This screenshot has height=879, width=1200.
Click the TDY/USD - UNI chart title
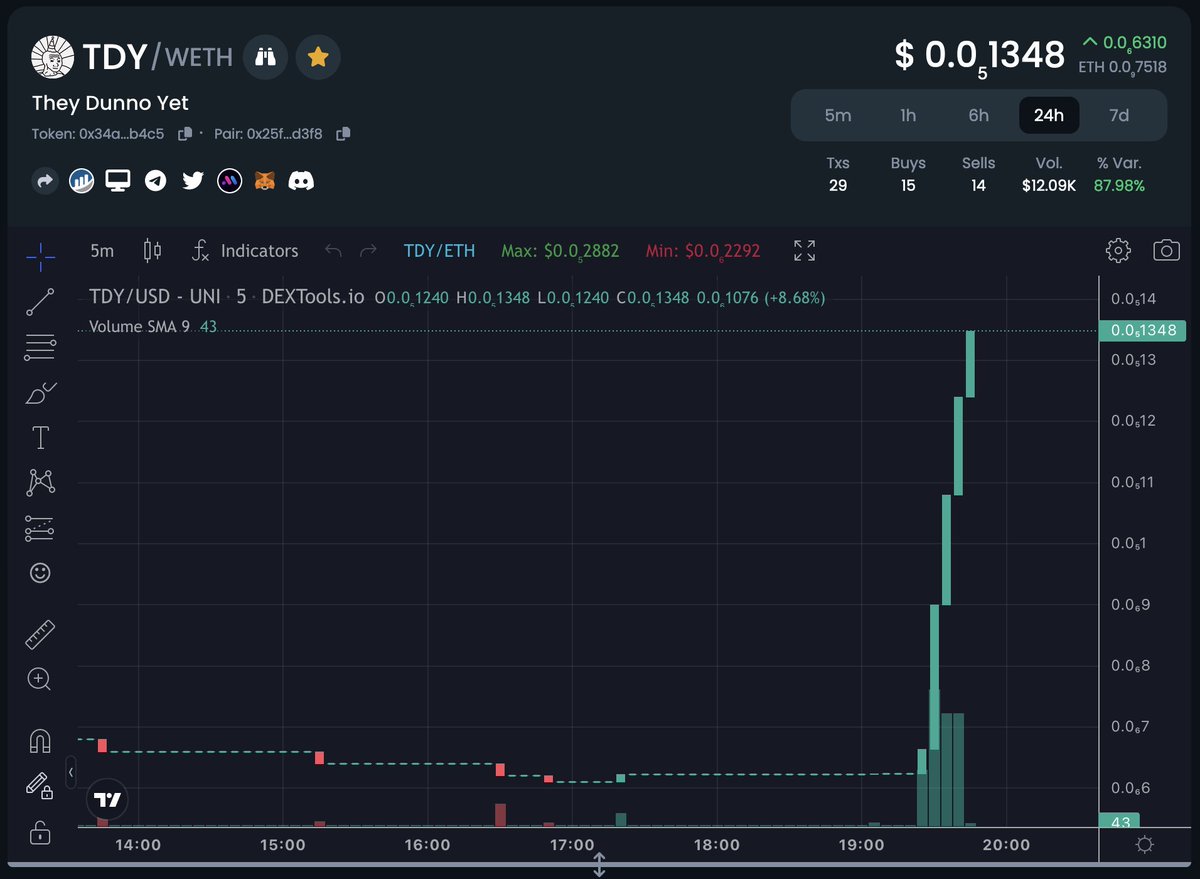coord(226,297)
